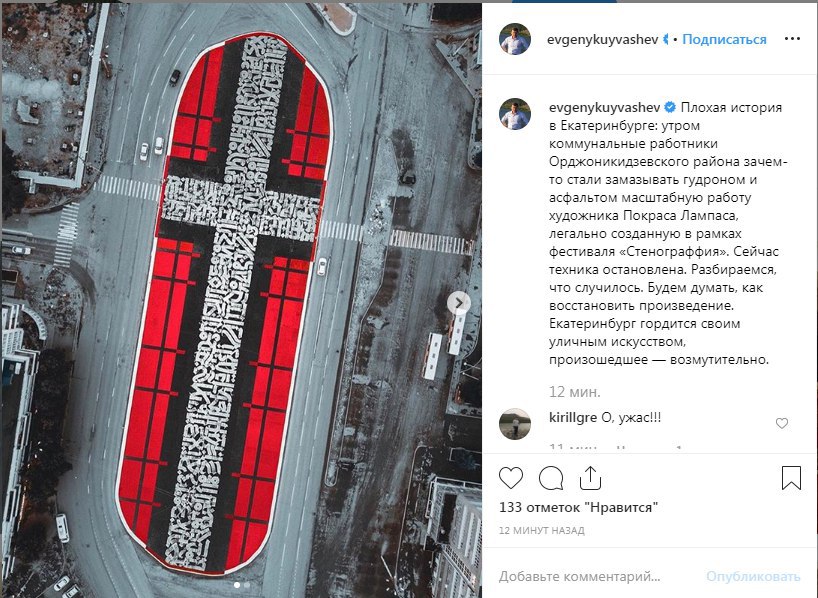View the 133 отметок "Нравится" likes list
Image resolution: width=818 pixels, height=598 pixels.
(578, 507)
